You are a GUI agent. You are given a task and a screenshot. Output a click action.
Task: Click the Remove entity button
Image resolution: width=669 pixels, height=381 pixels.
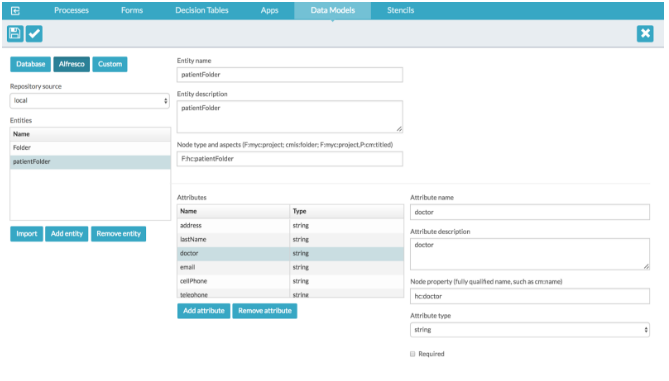118,234
